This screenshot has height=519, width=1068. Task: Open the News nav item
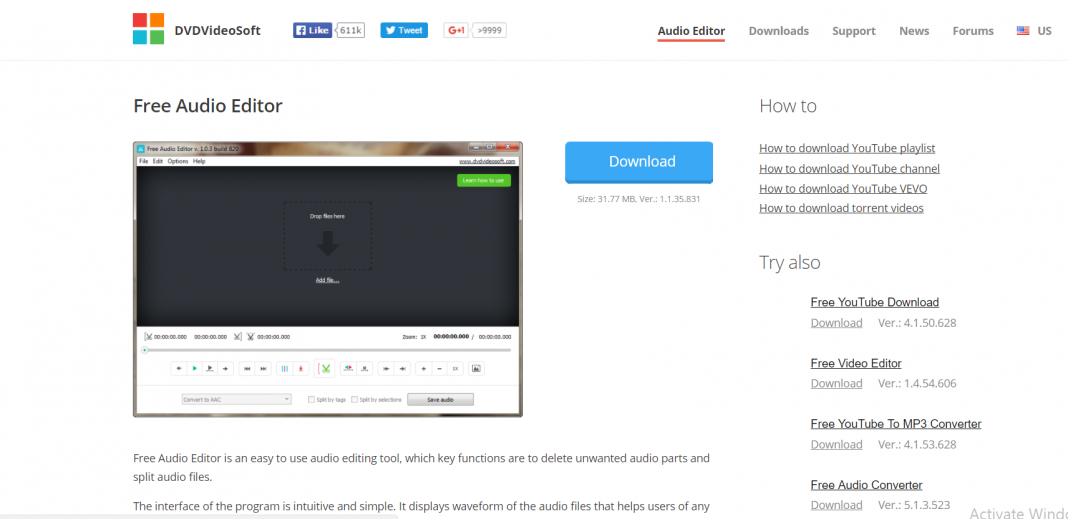(x=914, y=31)
